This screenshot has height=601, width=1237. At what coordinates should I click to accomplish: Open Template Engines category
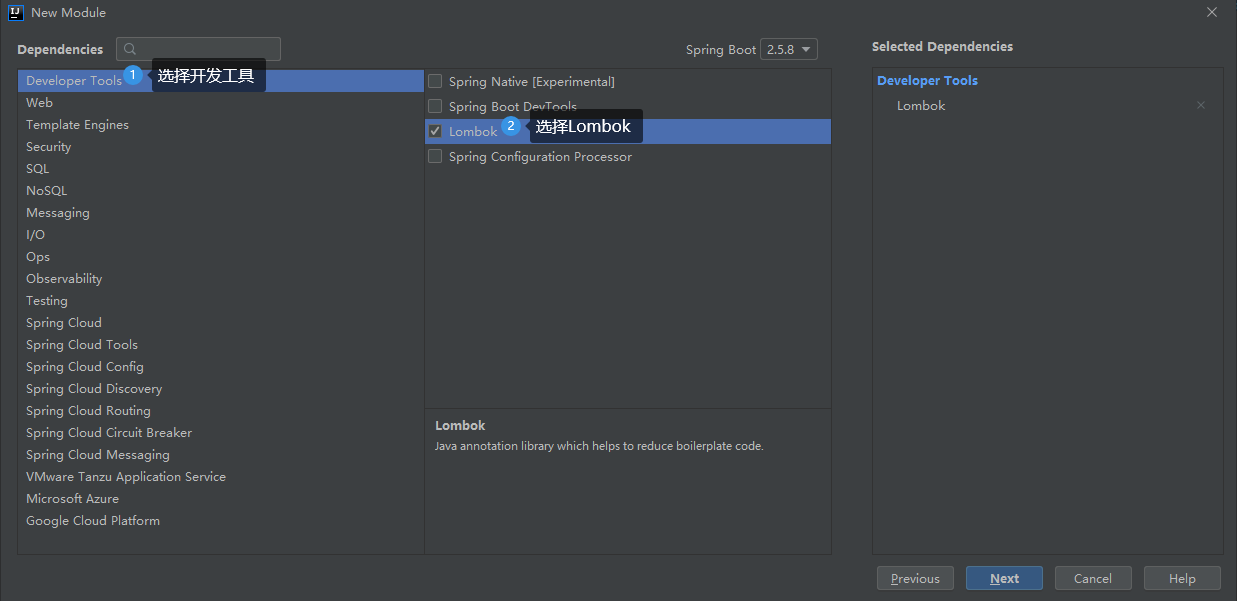pyautogui.click(x=221, y=124)
